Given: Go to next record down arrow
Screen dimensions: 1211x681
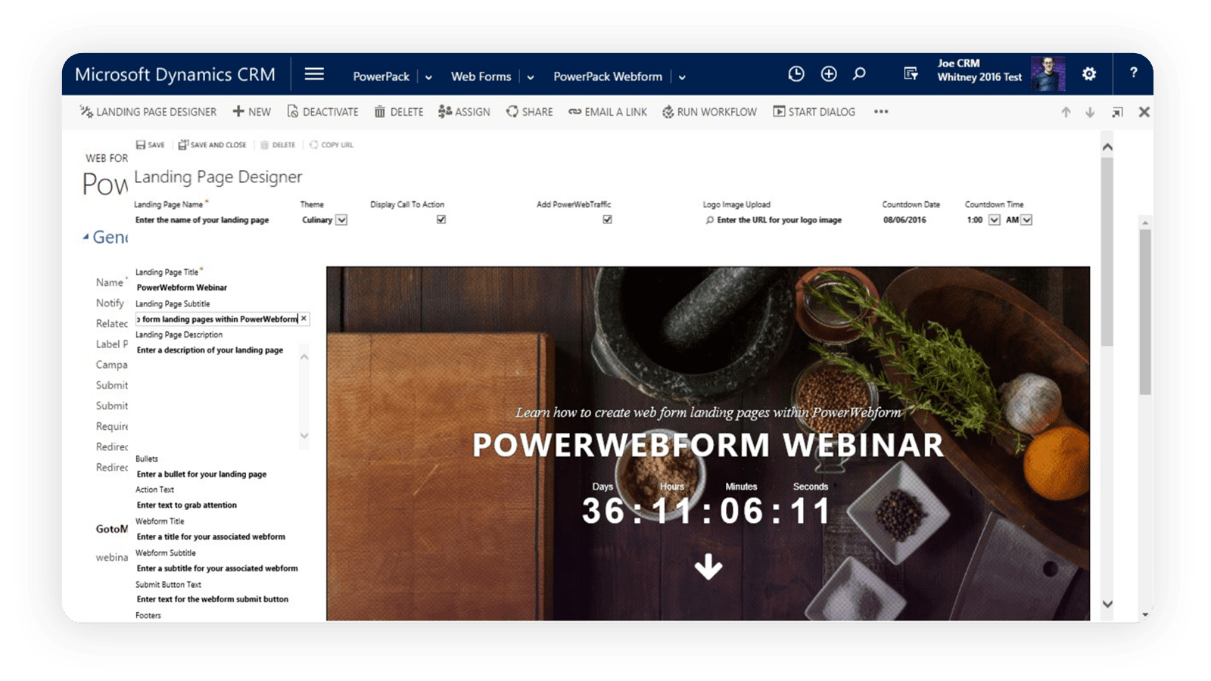Looking at the screenshot, I should (1090, 113).
